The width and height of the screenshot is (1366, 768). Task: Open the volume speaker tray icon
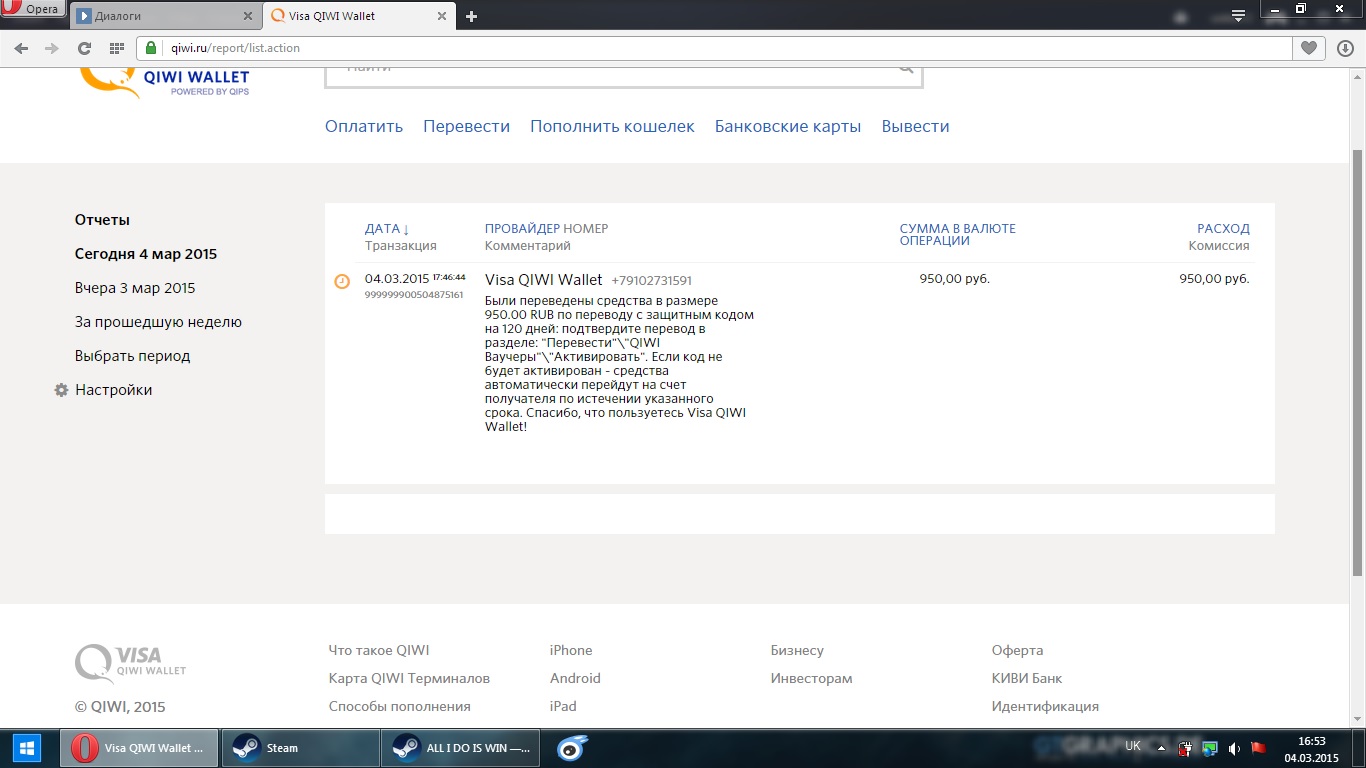pyautogui.click(x=1234, y=748)
